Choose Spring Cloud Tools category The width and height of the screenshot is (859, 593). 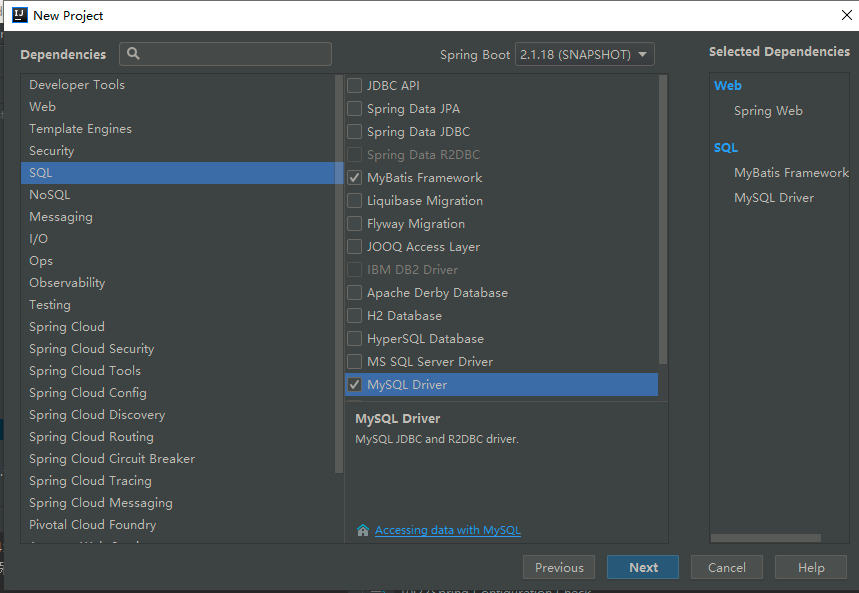pyautogui.click(x=178, y=370)
